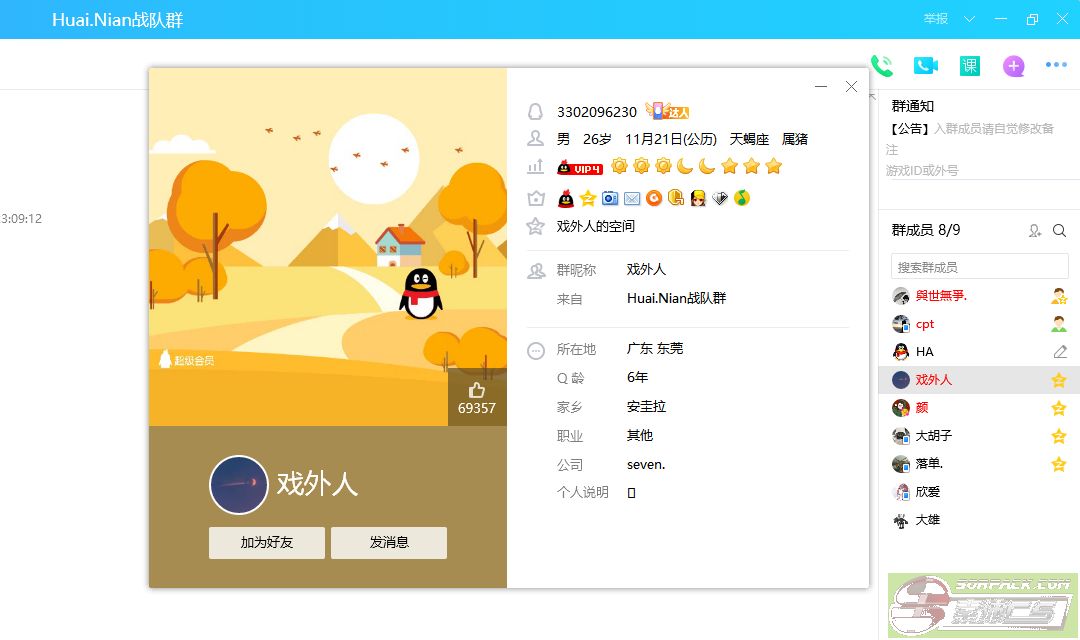Select member 大胡子 in the list

(x=979, y=436)
